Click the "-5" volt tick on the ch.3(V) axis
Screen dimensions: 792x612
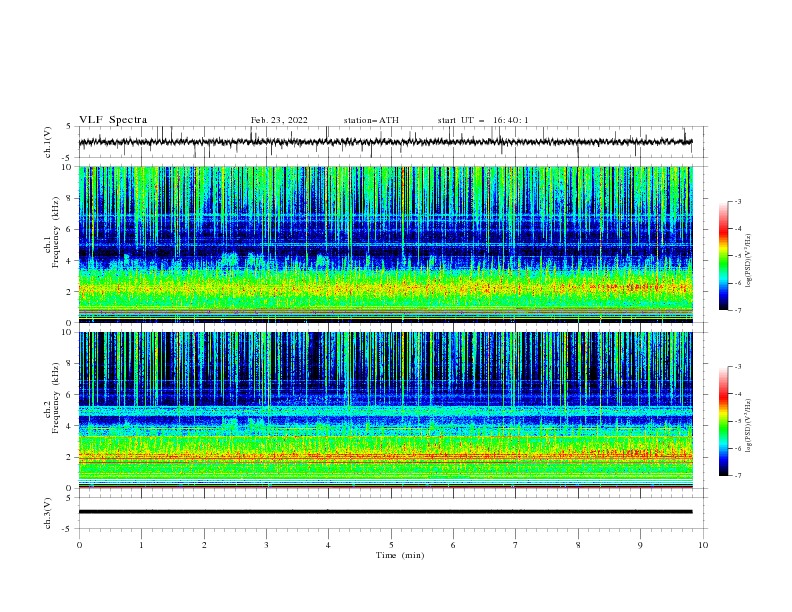tap(68, 529)
